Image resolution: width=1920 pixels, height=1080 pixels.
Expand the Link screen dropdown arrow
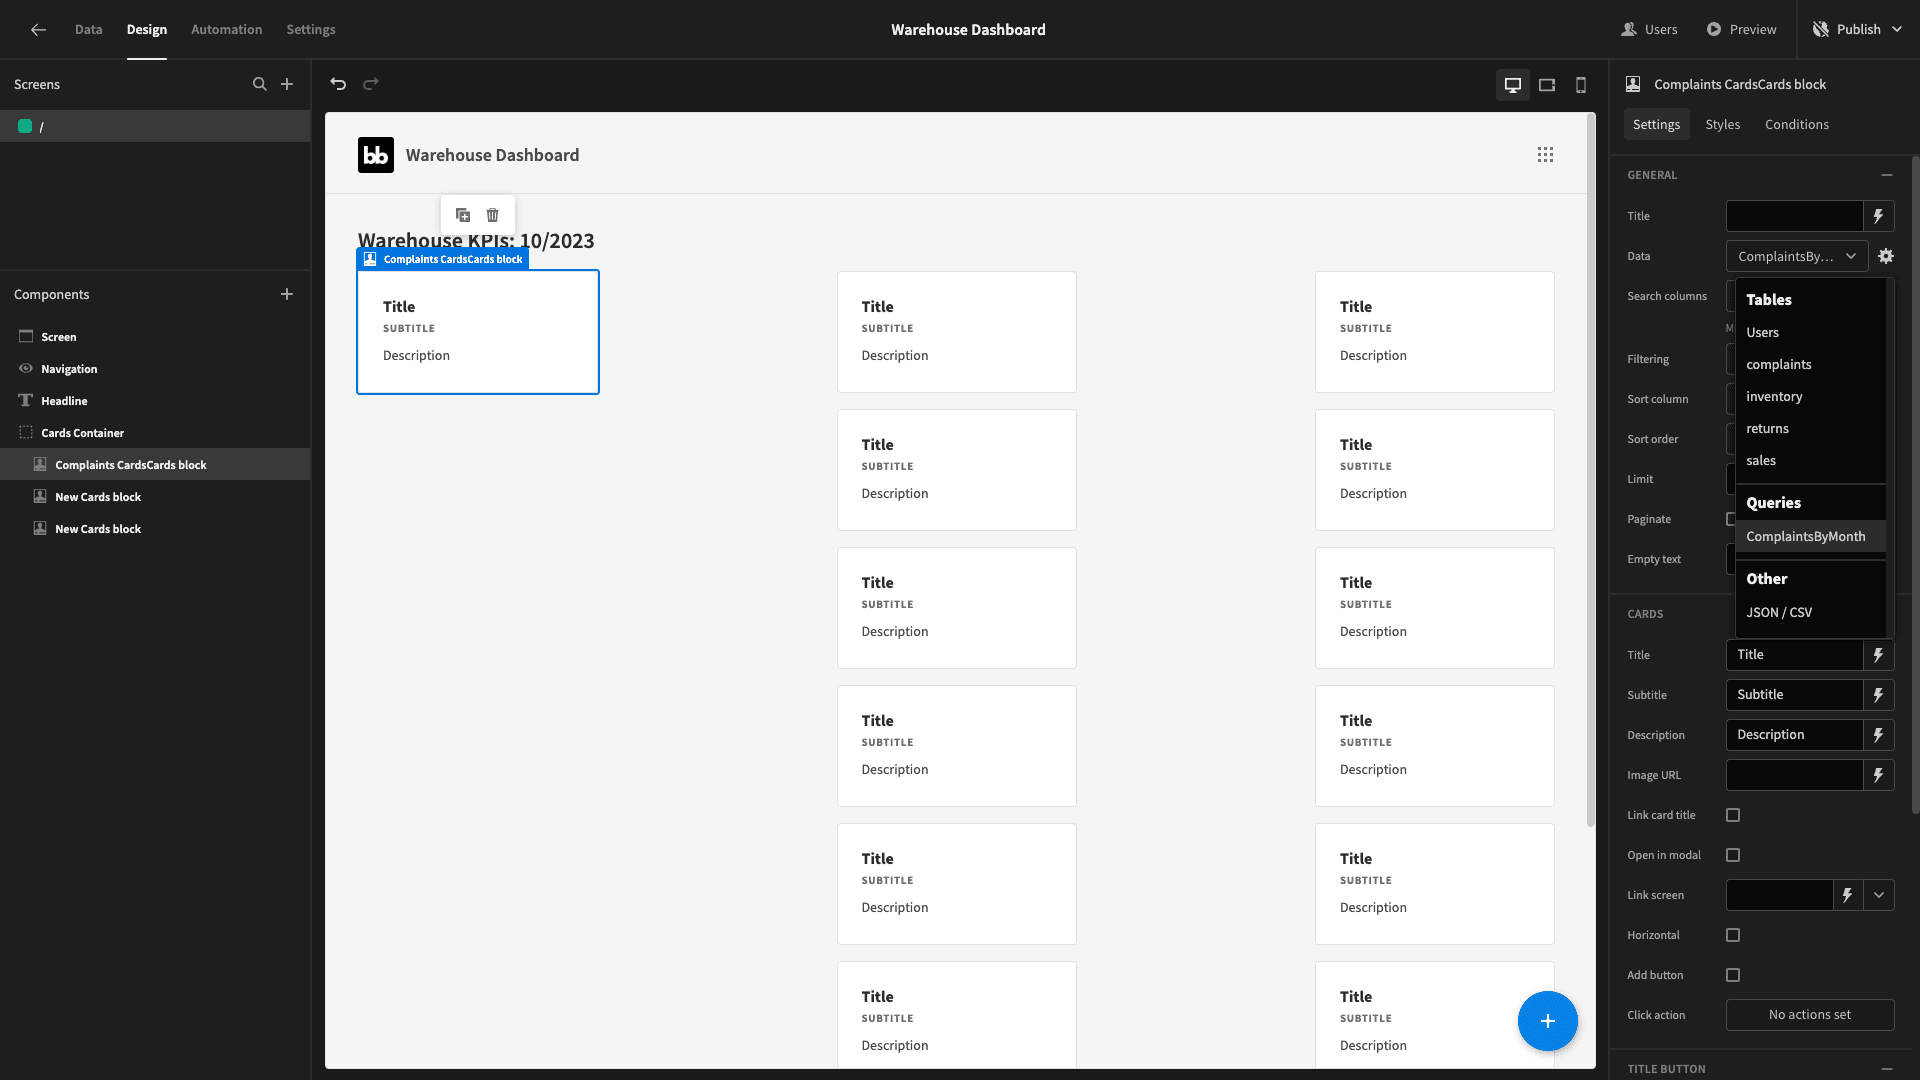point(1879,895)
